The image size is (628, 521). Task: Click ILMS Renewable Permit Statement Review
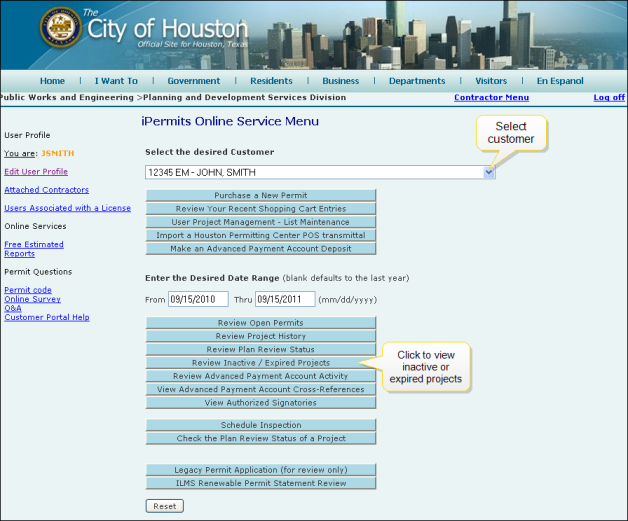click(x=261, y=483)
